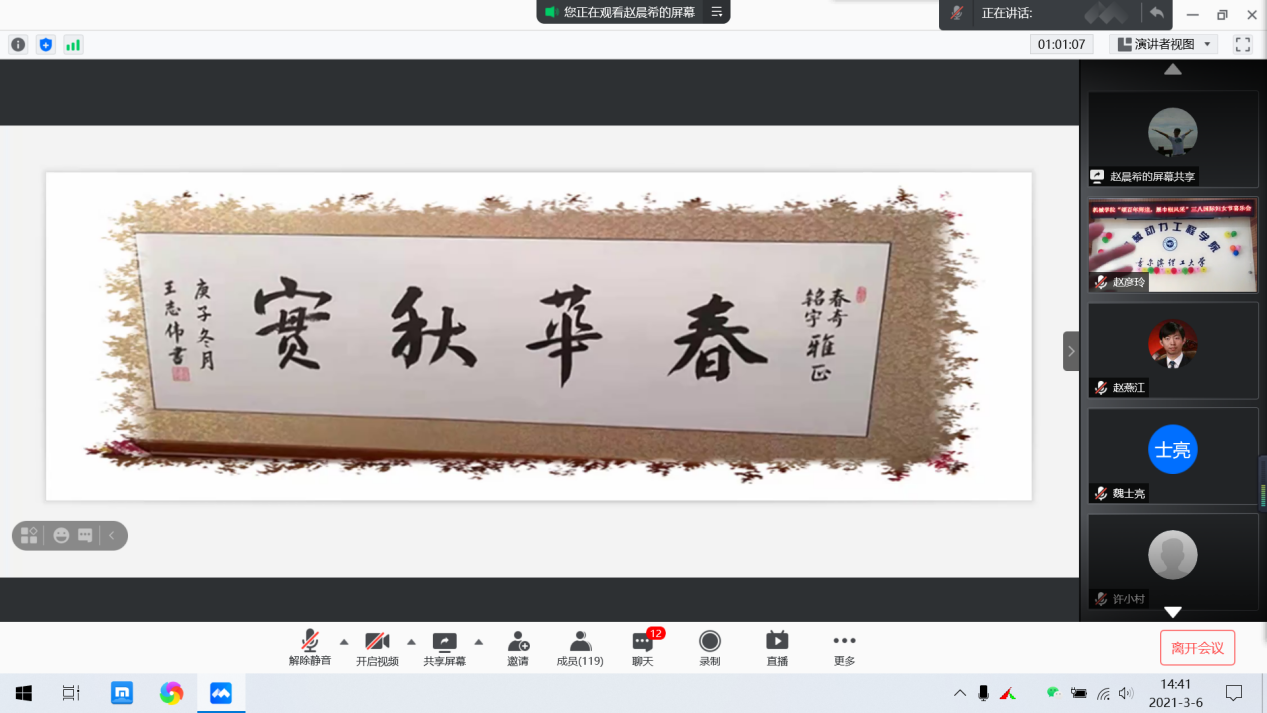Open the 更多 more menu

point(844,647)
